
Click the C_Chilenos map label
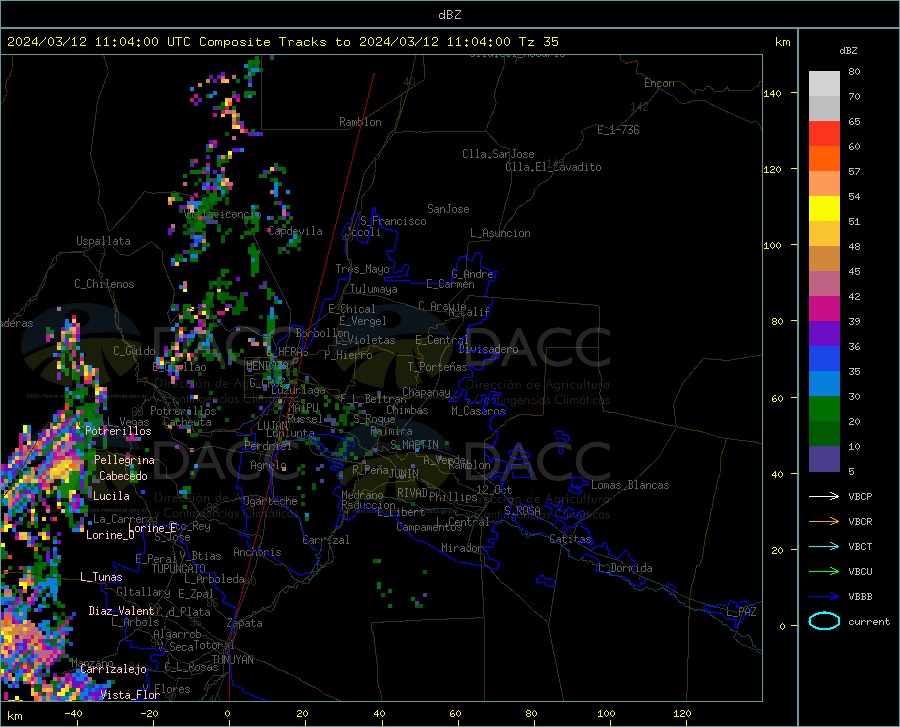pos(104,284)
